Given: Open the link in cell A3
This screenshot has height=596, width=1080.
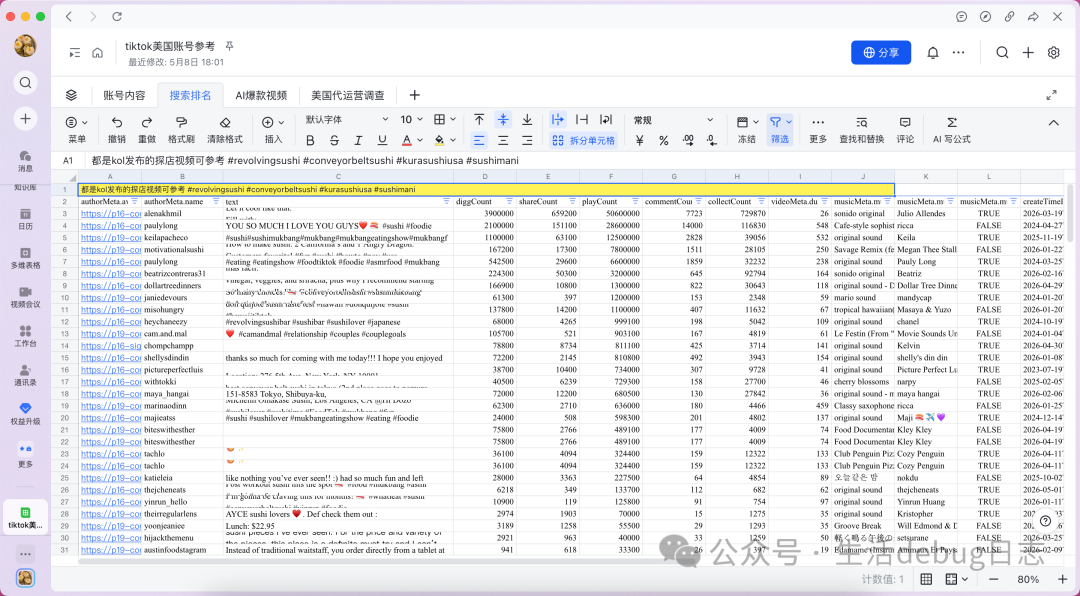Looking at the screenshot, I should [111, 214].
